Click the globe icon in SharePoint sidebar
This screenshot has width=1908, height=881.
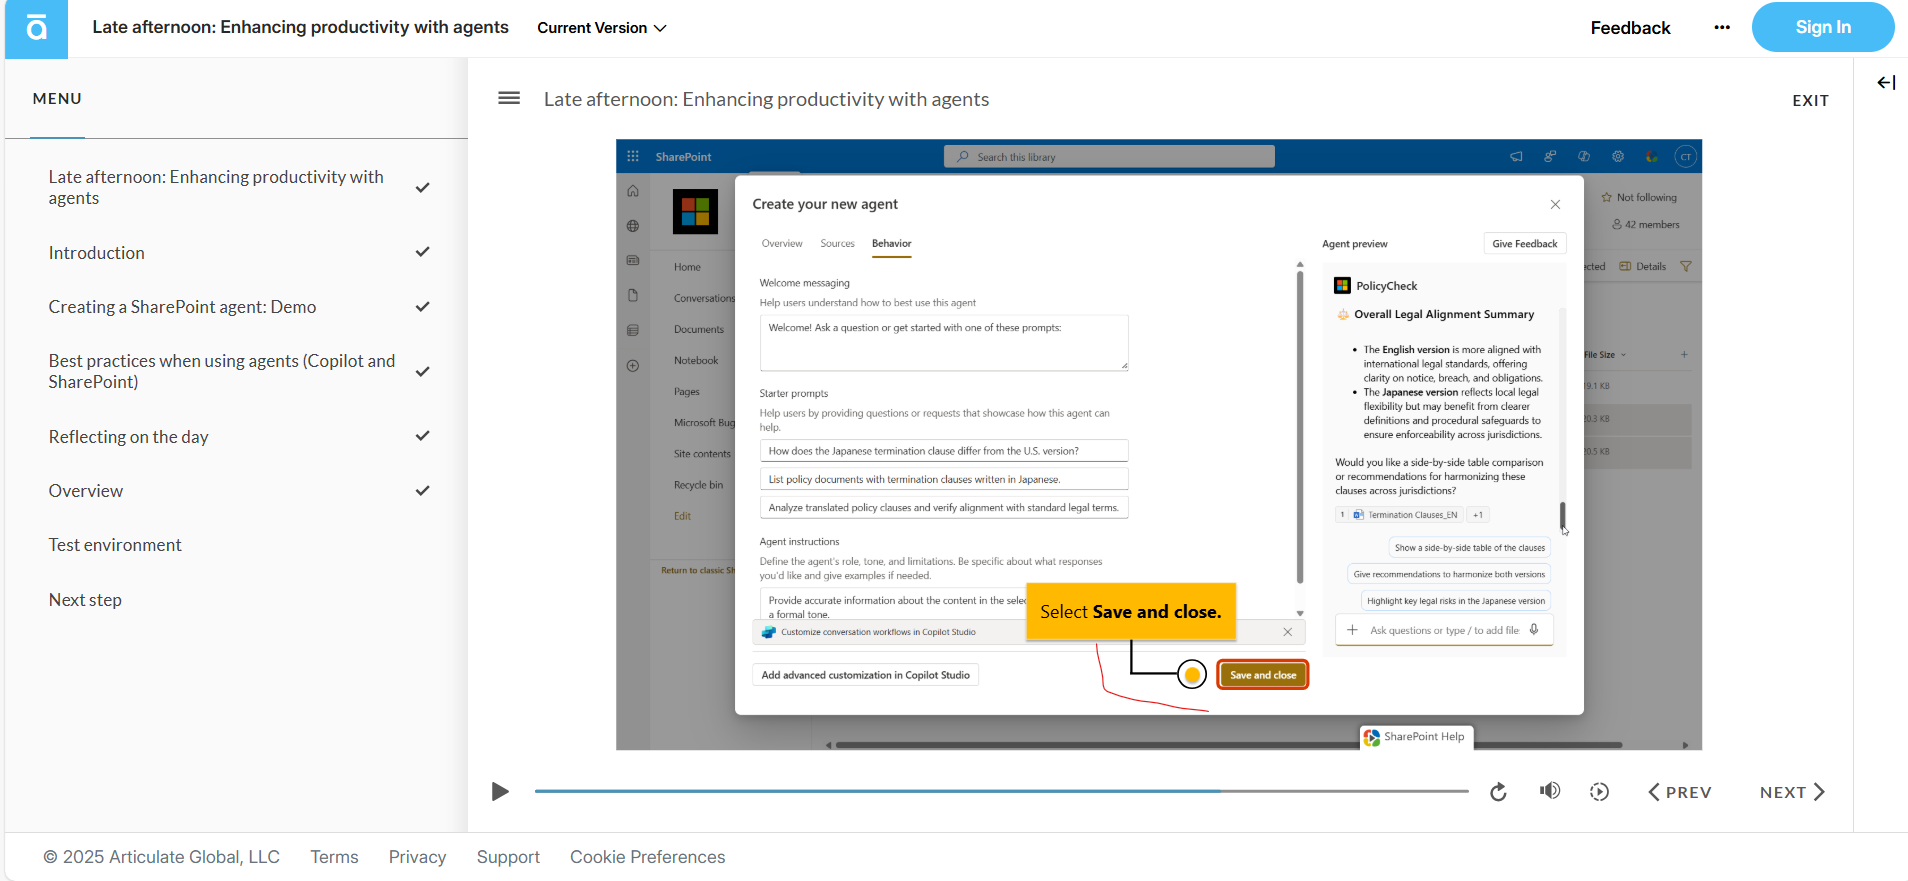point(633,226)
